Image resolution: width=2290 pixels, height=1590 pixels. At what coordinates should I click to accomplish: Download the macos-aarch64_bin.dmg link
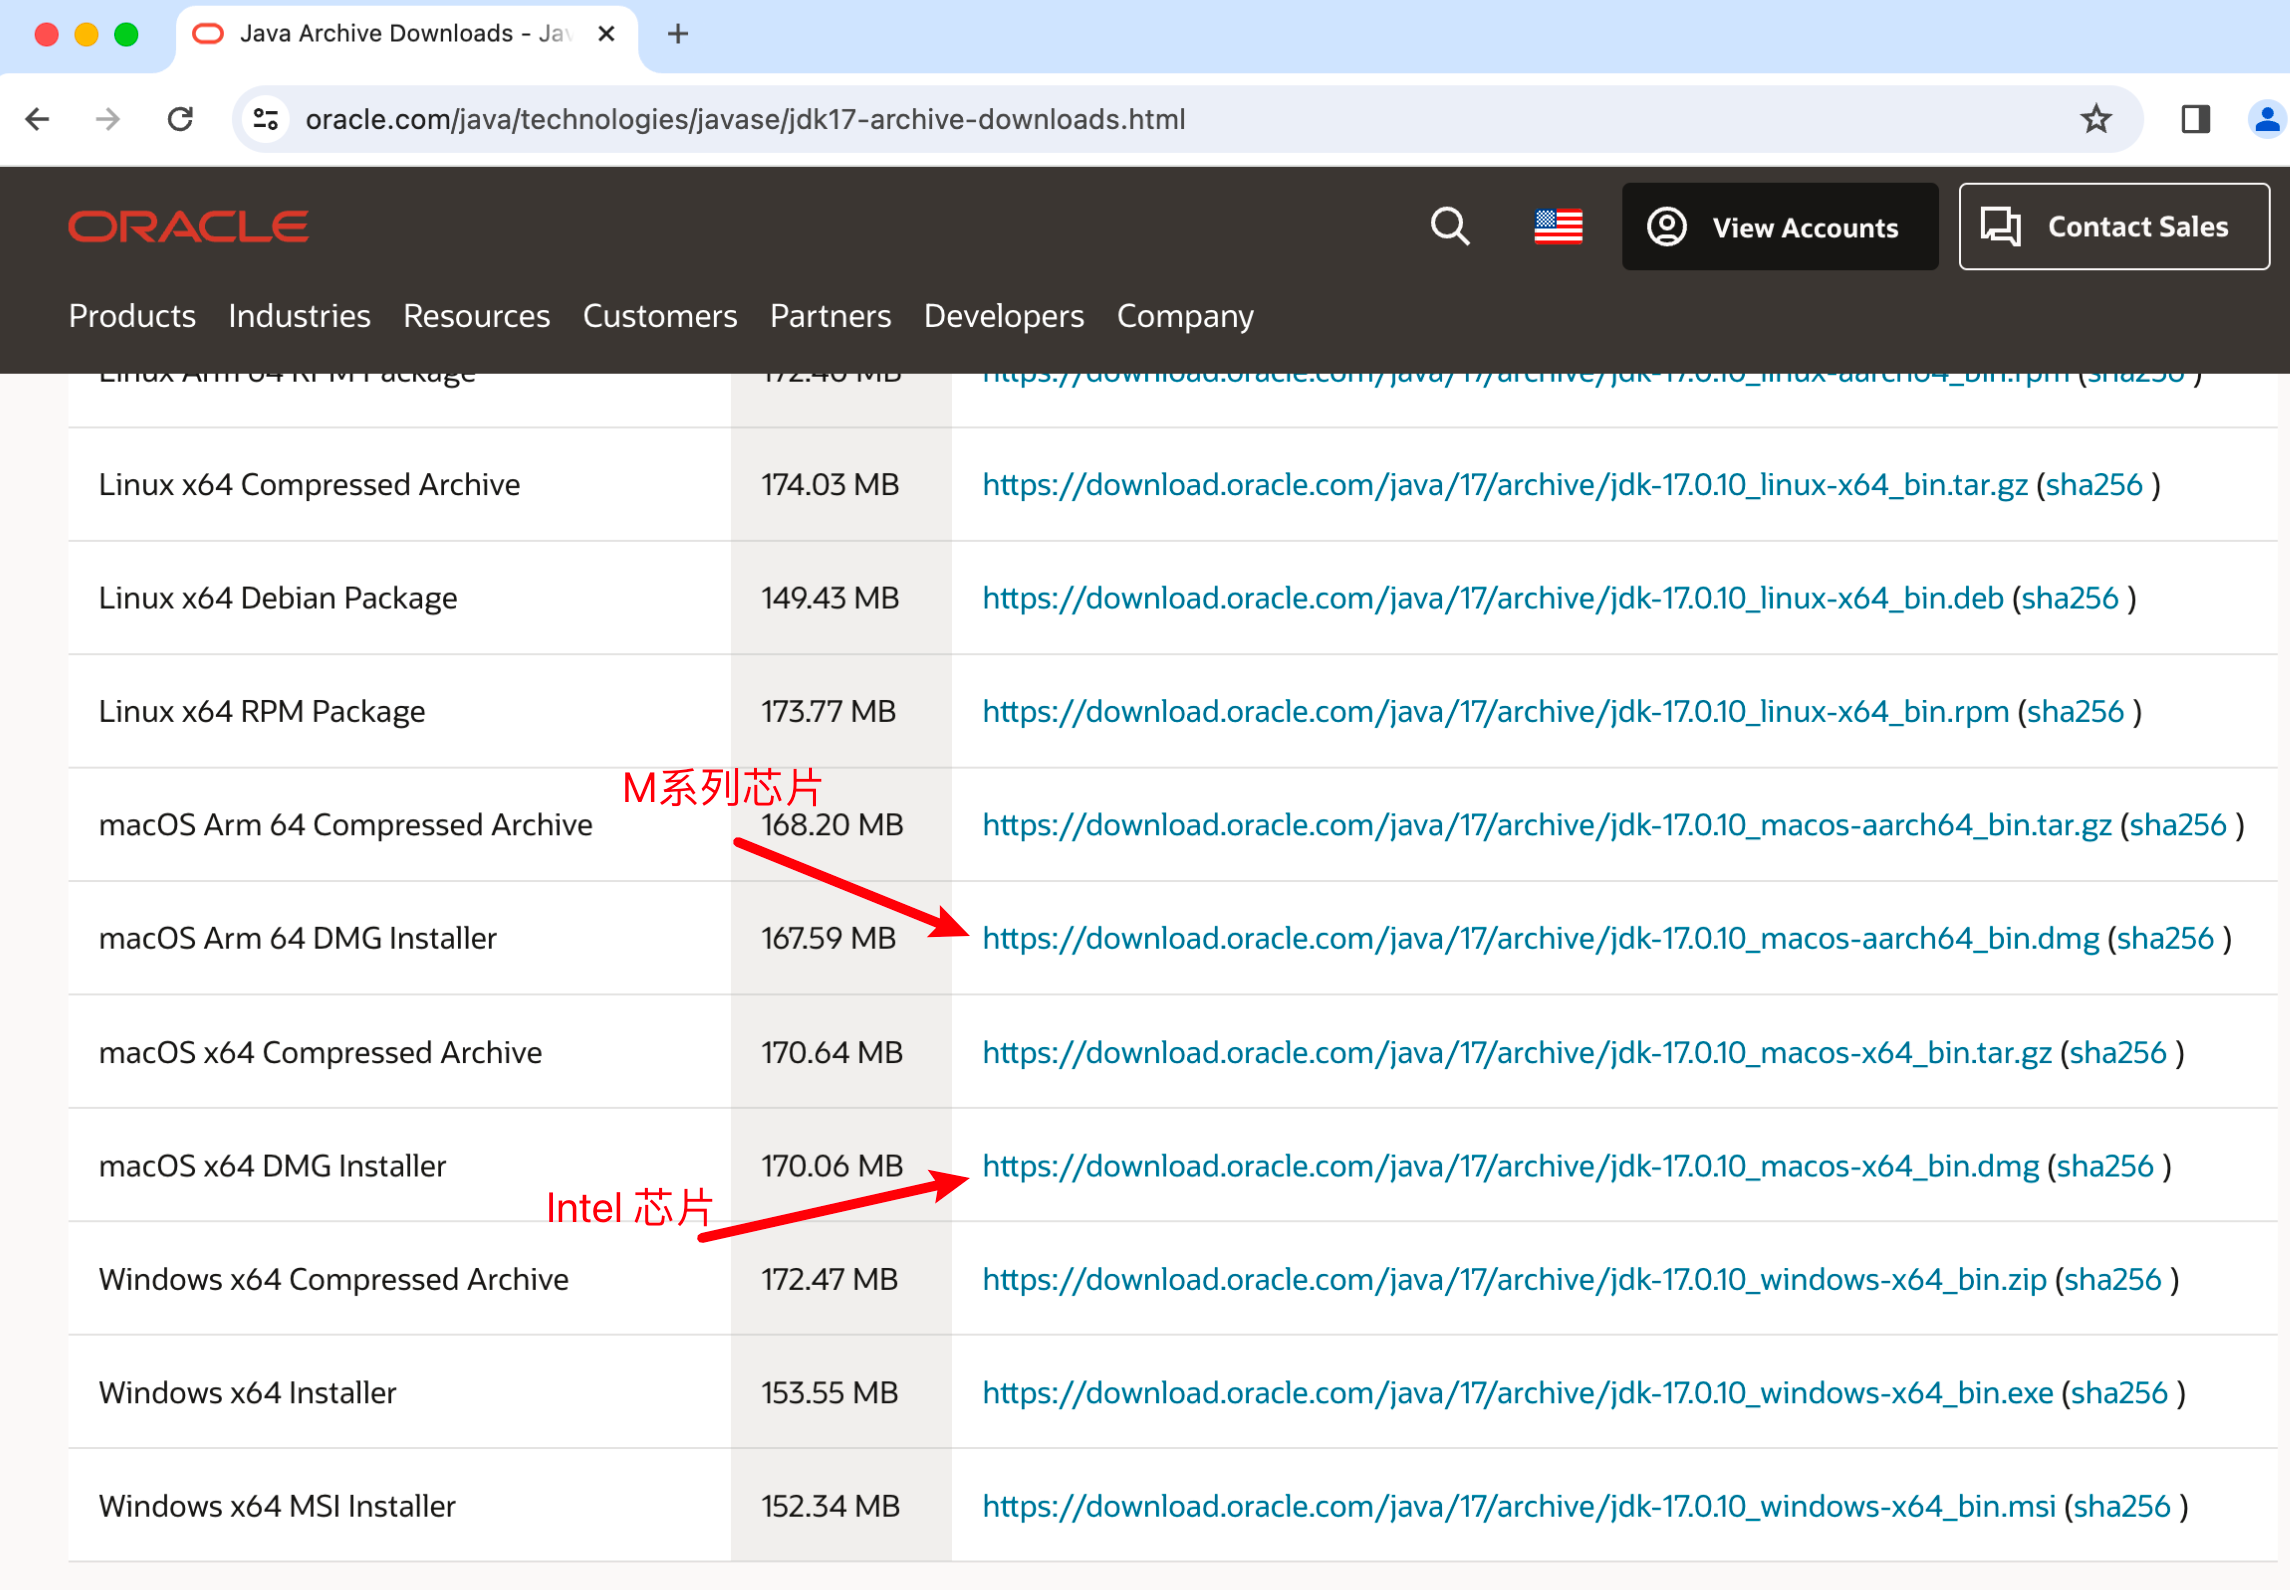click(1540, 938)
